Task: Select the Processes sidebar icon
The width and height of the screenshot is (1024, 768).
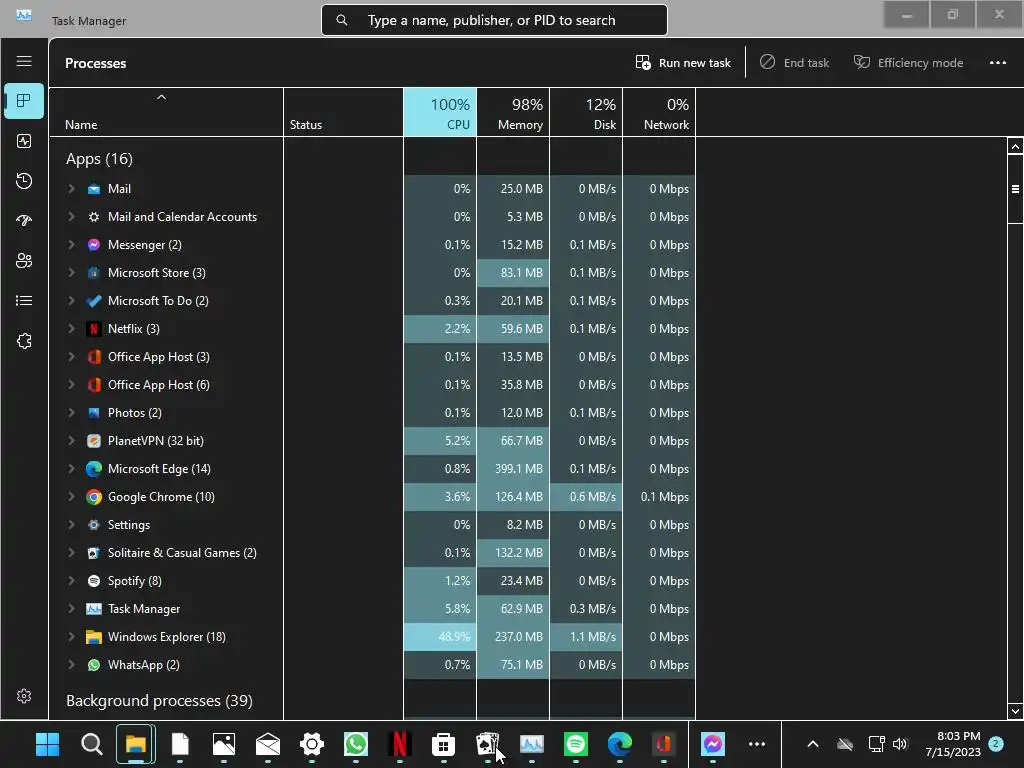Action: [x=24, y=101]
